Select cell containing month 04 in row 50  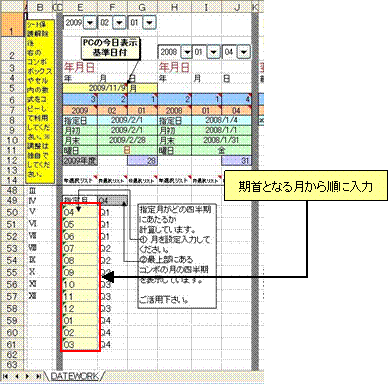tap(80, 212)
